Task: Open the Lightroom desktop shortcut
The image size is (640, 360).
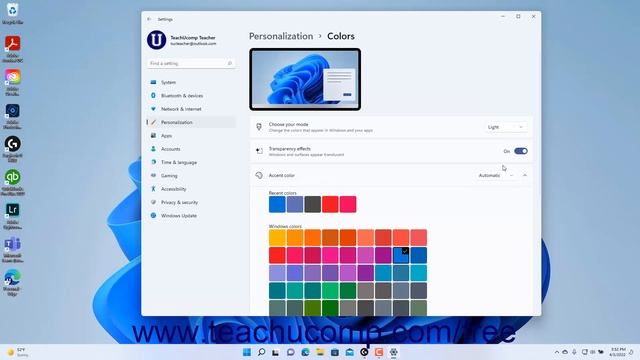Action: click(x=13, y=216)
